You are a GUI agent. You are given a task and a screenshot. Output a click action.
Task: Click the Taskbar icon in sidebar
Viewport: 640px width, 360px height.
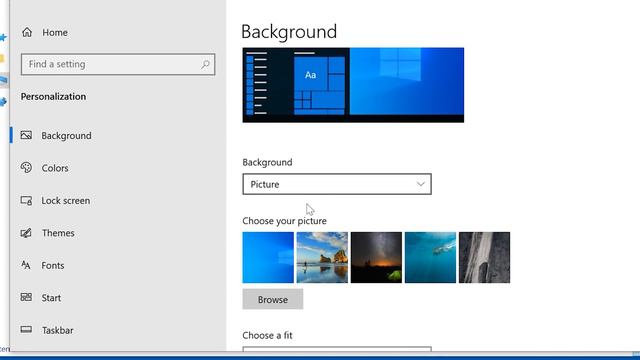click(x=26, y=329)
